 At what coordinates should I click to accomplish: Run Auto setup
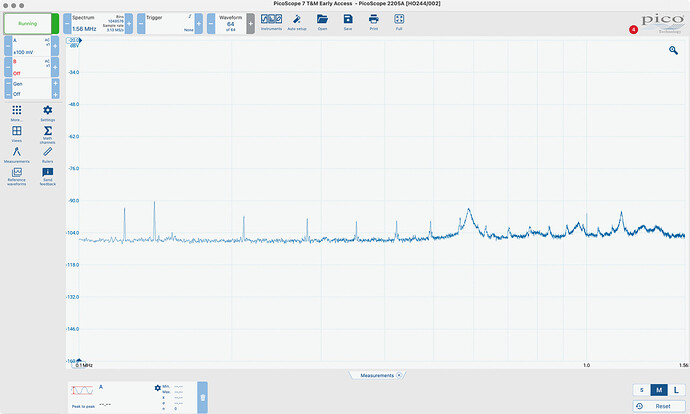pyautogui.click(x=297, y=22)
